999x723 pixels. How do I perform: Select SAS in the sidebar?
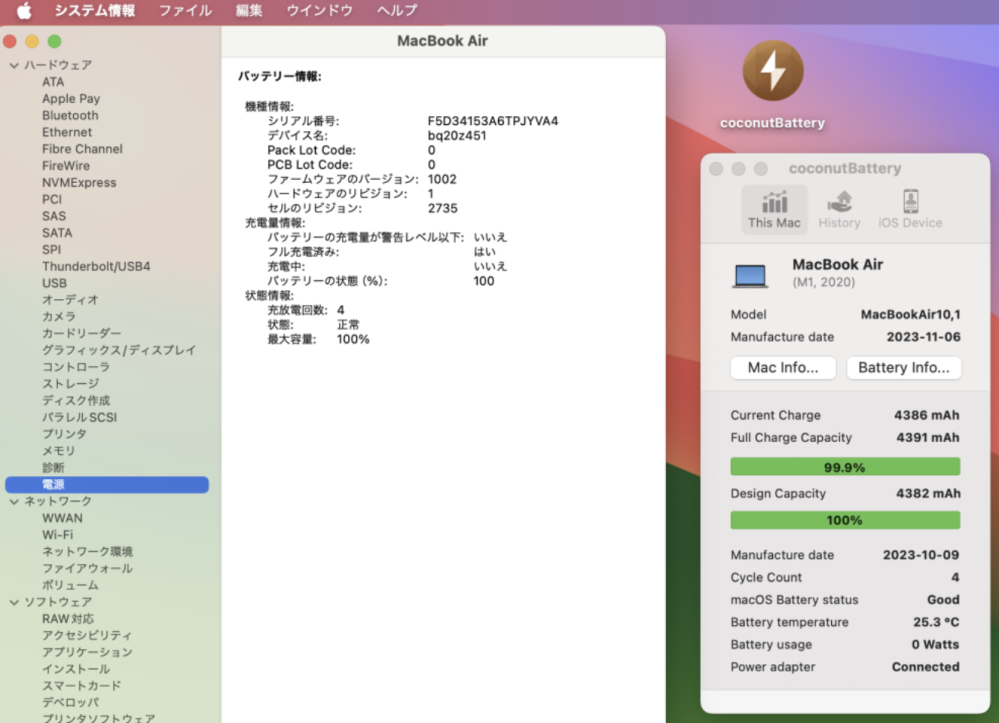coord(54,216)
